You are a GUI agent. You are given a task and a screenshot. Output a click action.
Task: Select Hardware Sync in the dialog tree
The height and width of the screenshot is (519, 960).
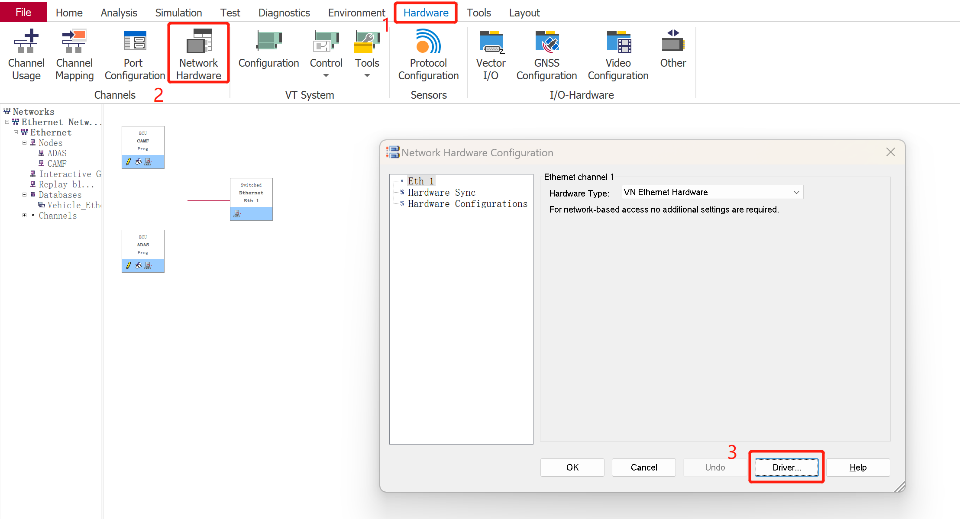441,192
